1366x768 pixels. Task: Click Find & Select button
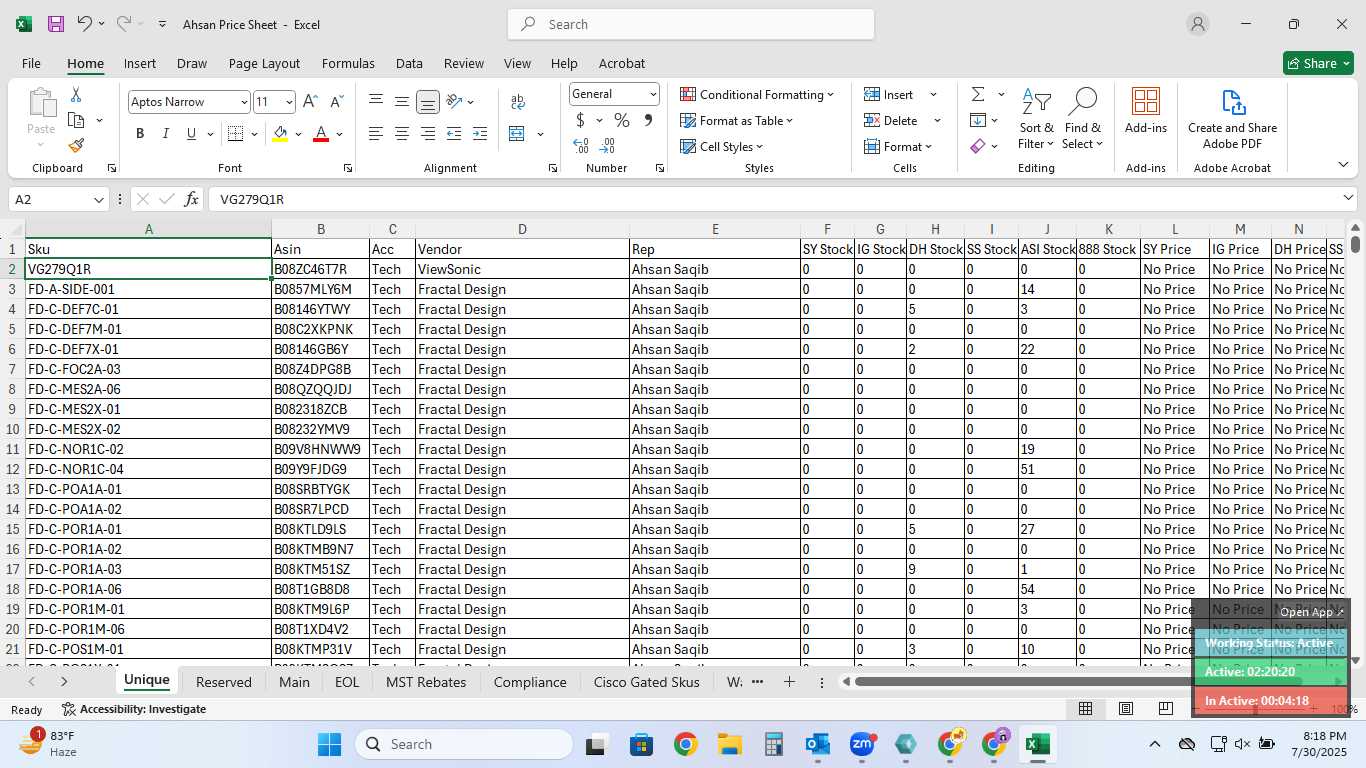1082,119
